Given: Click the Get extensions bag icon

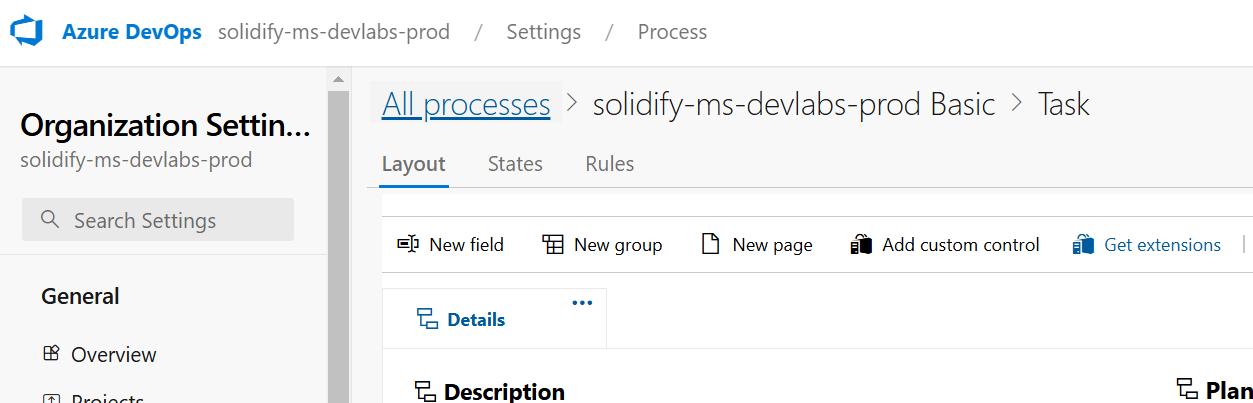Looking at the screenshot, I should 1083,244.
